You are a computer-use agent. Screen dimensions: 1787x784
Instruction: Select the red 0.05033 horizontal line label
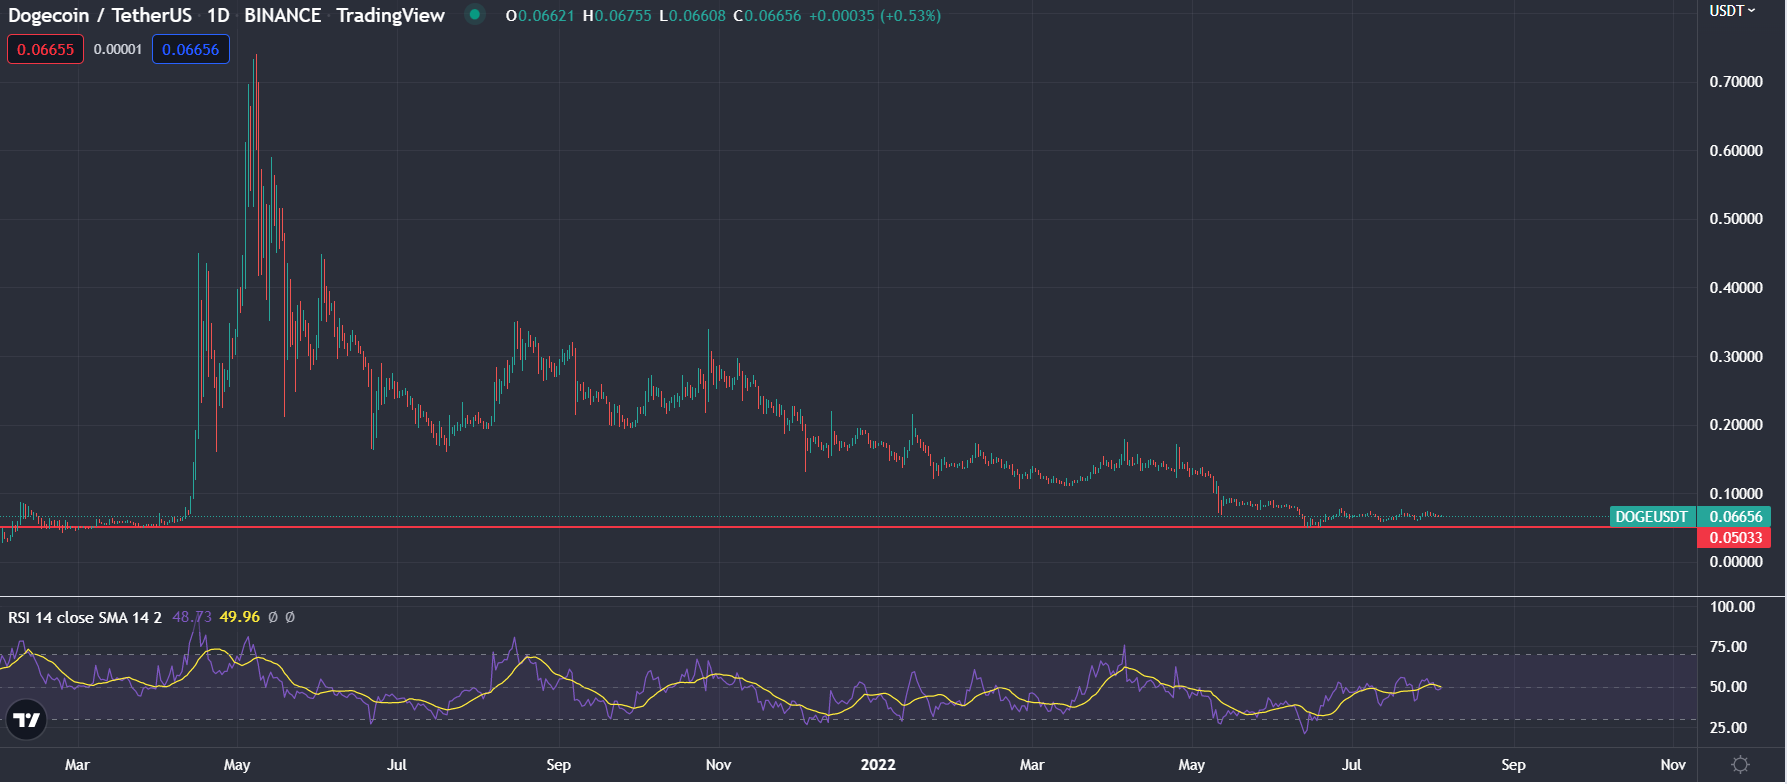(x=1735, y=538)
